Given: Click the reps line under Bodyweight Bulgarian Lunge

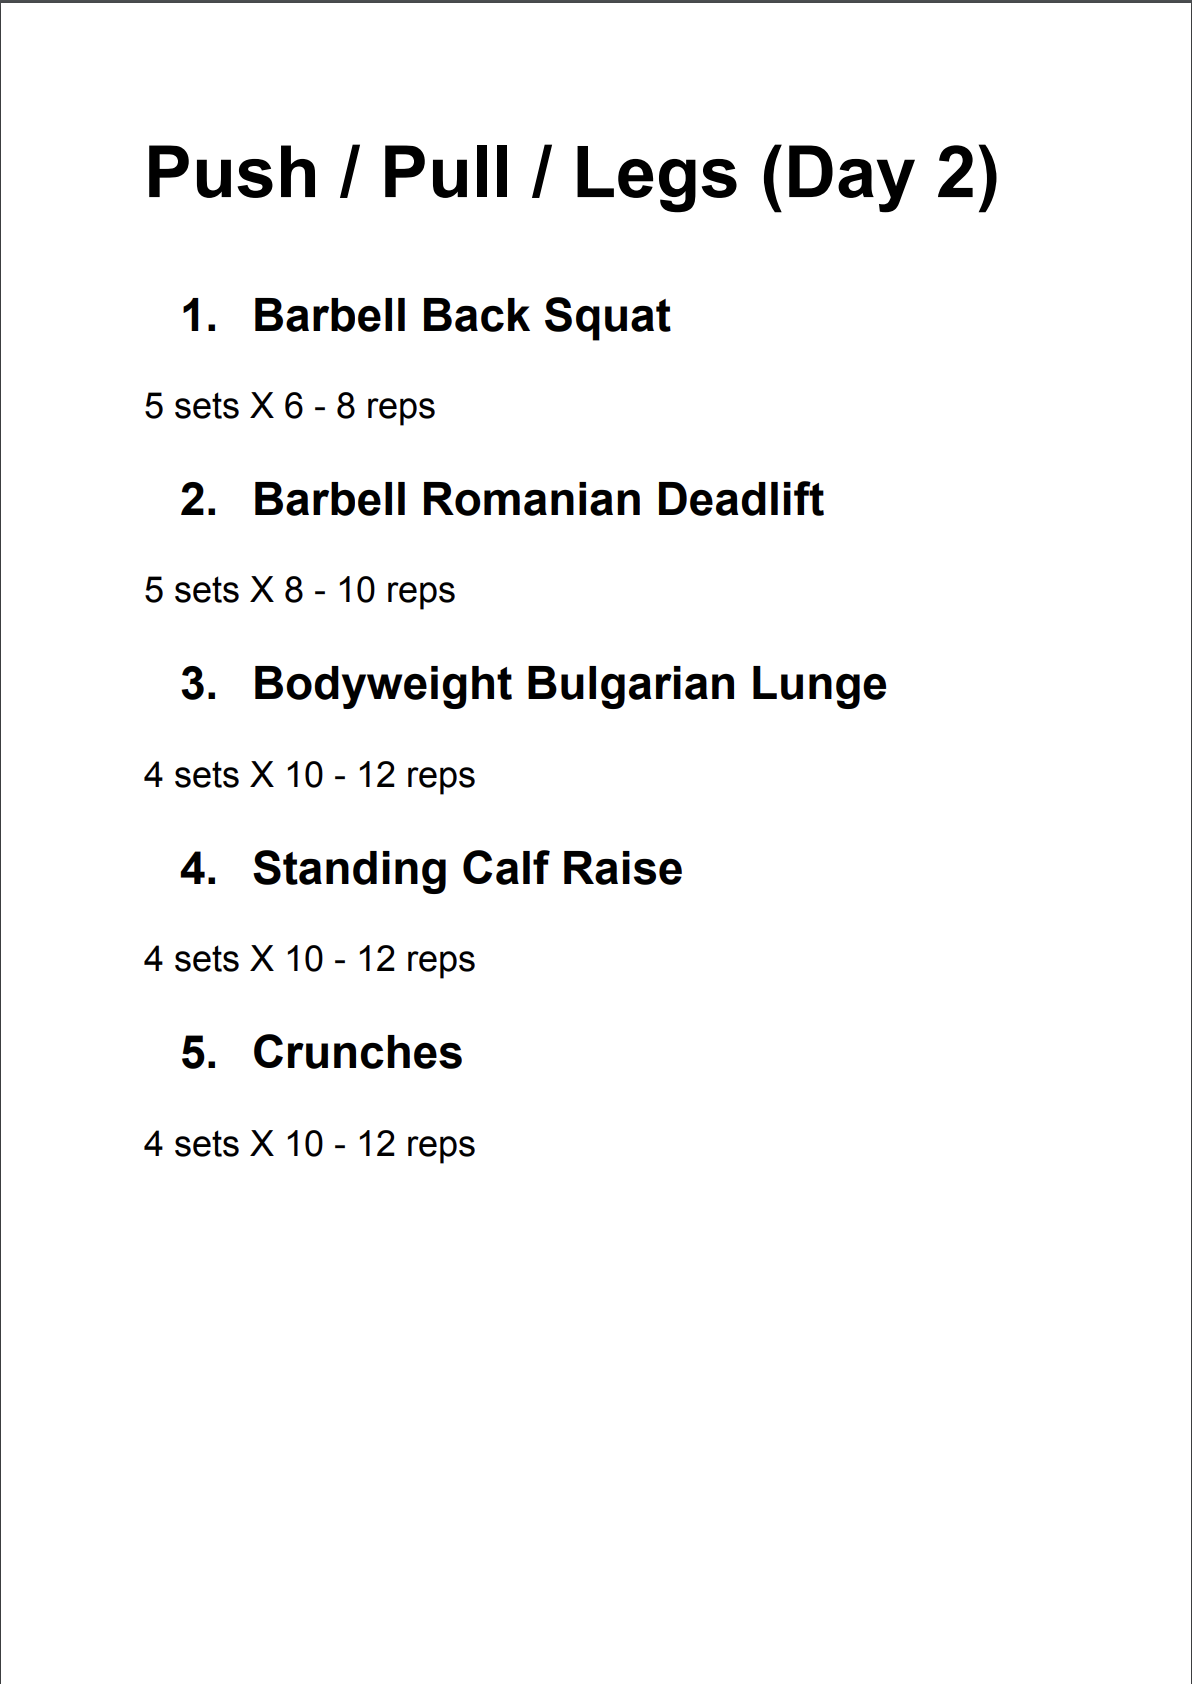Looking at the screenshot, I should (x=309, y=776).
